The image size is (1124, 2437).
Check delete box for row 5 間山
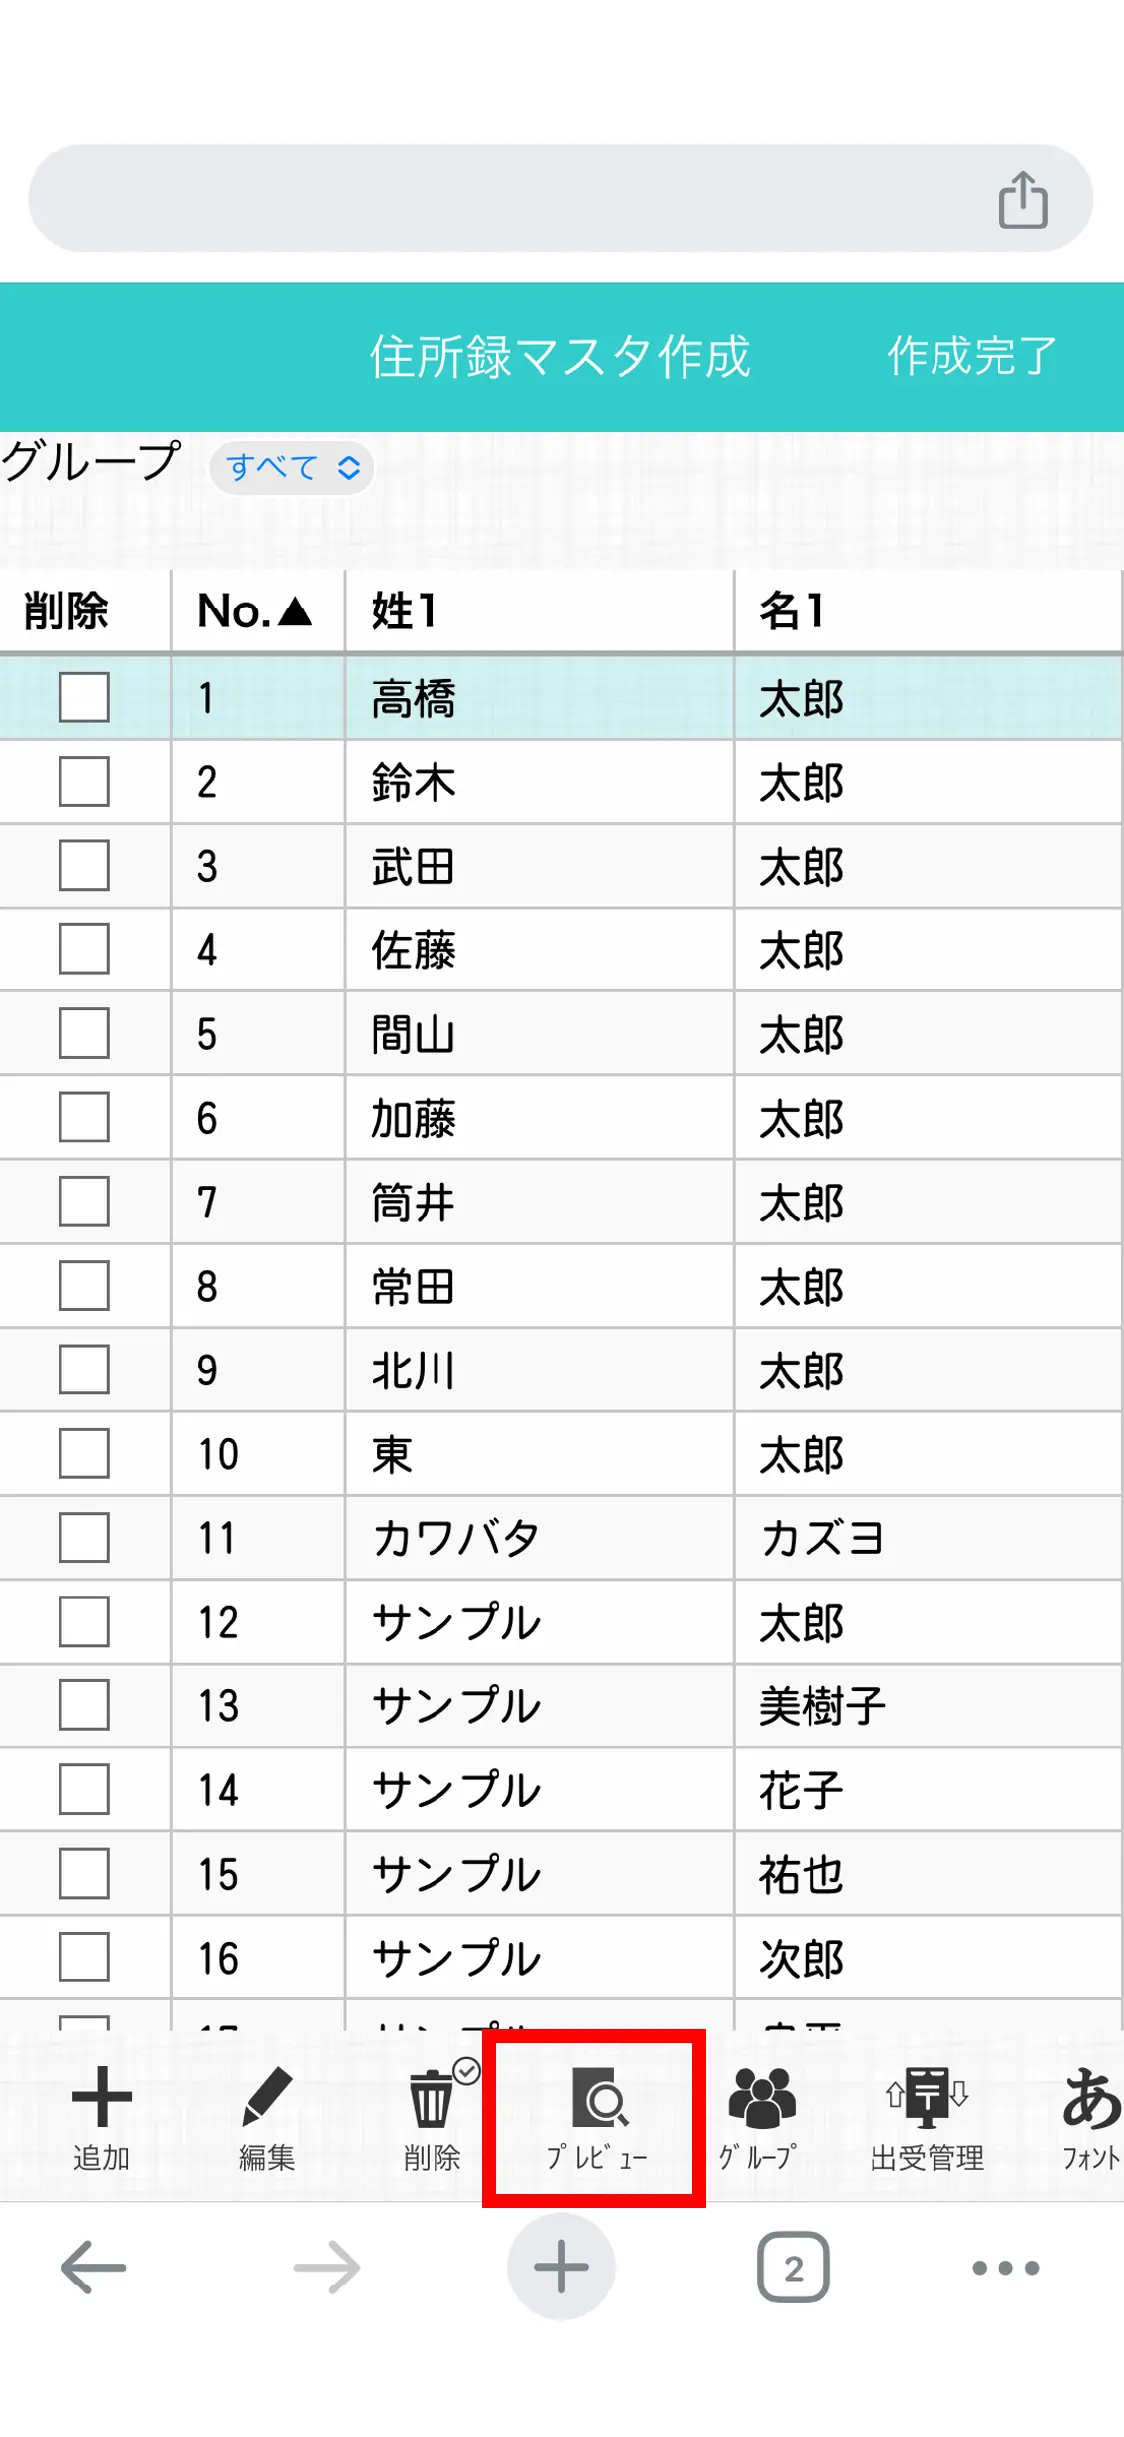click(x=84, y=1033)
